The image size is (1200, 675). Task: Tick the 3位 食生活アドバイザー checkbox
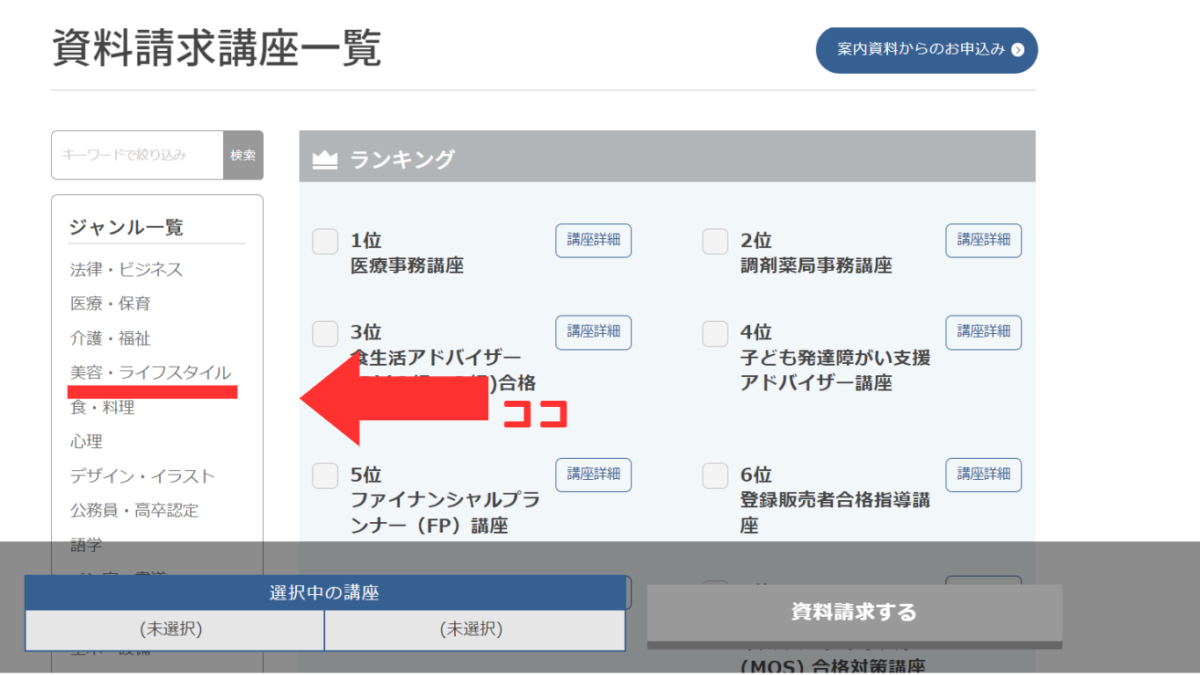pyautogui.click(x=325, y=333)
